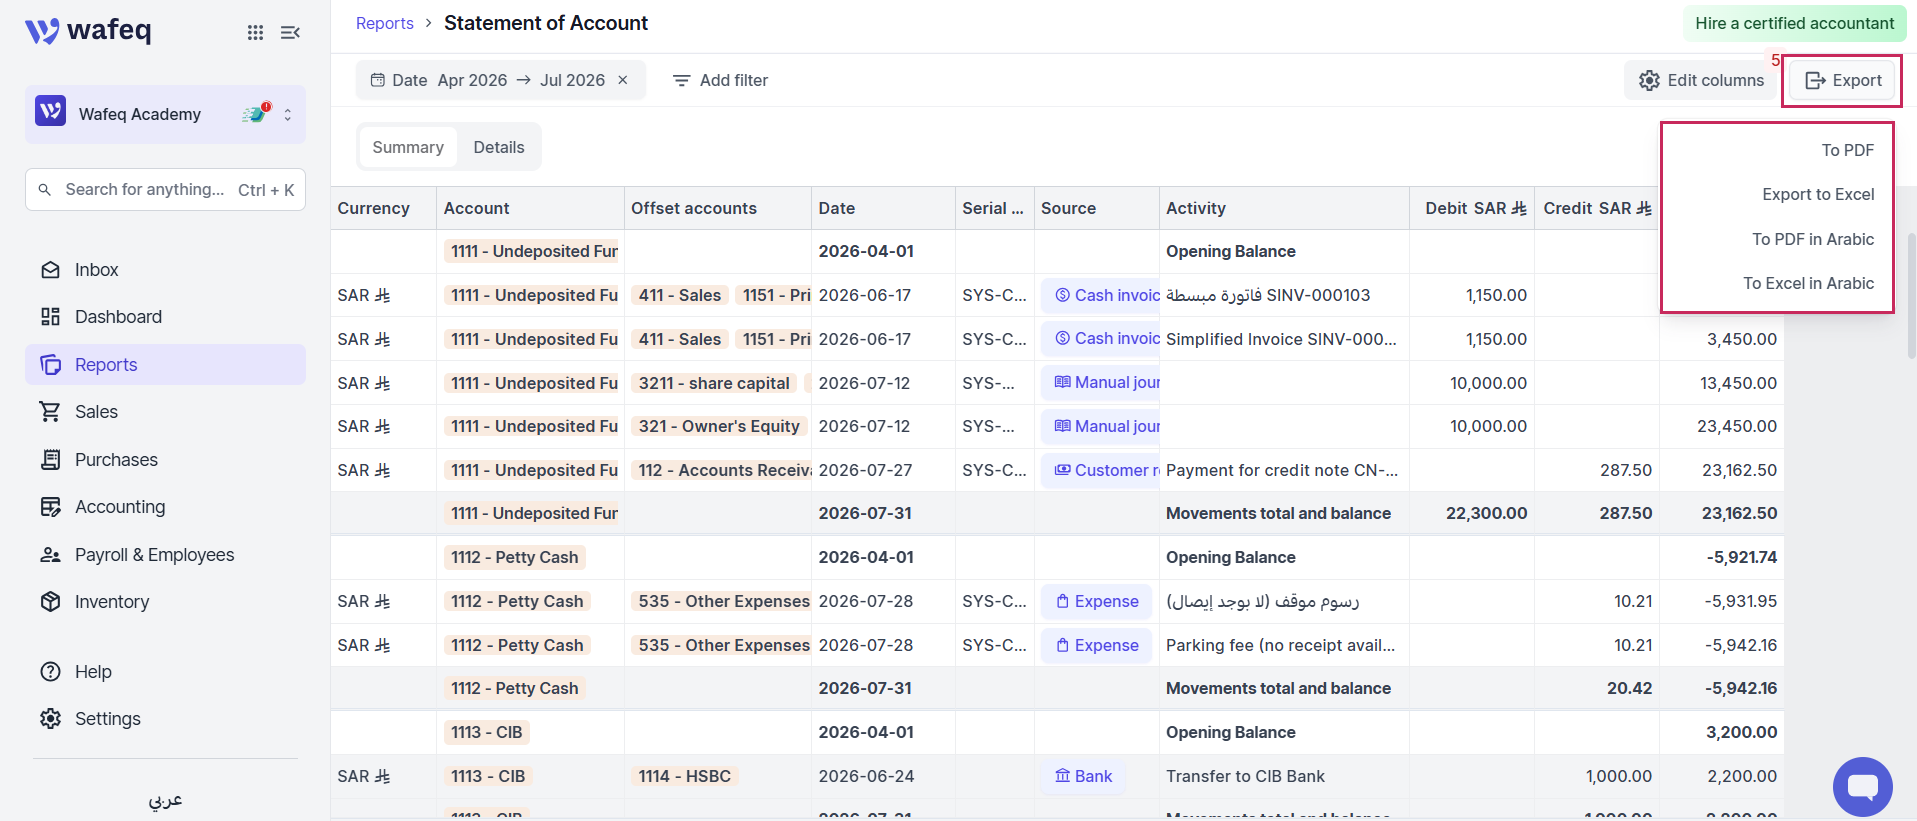Click the Export button

coord(1844,80)
